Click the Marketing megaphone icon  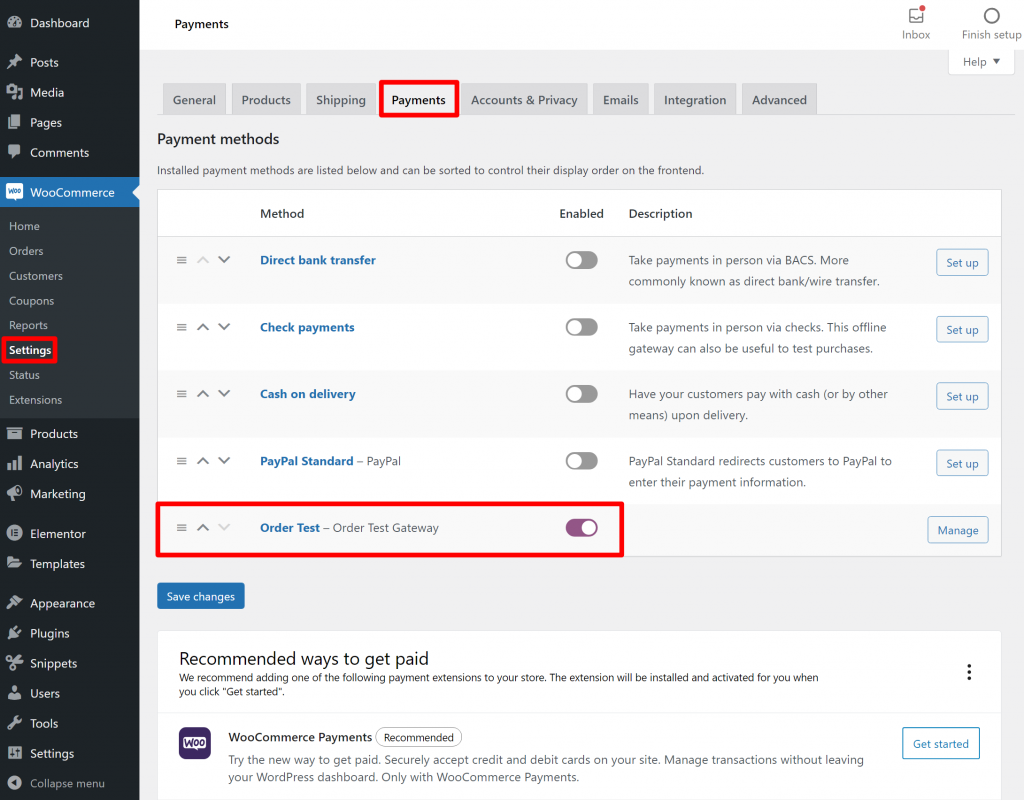pyautogui.click(x=15, y=494)
